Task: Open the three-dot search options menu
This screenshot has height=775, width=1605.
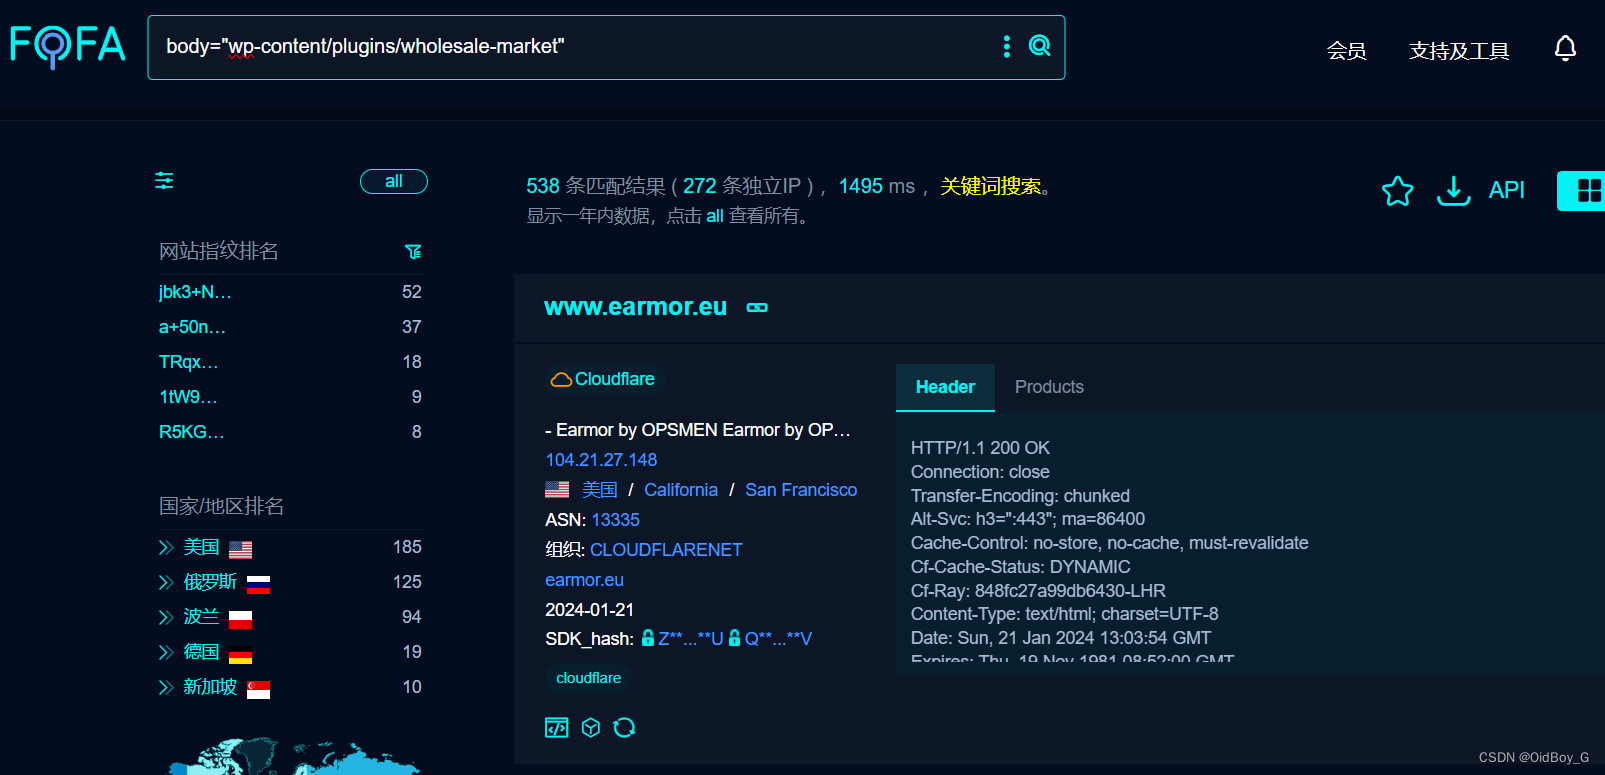Action: point(1007,46)
